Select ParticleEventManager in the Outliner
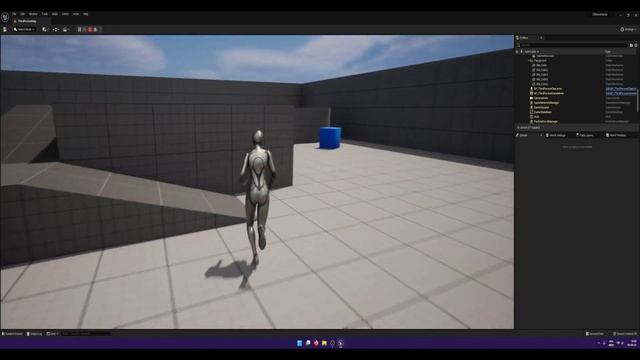 [x=546, y=121]
